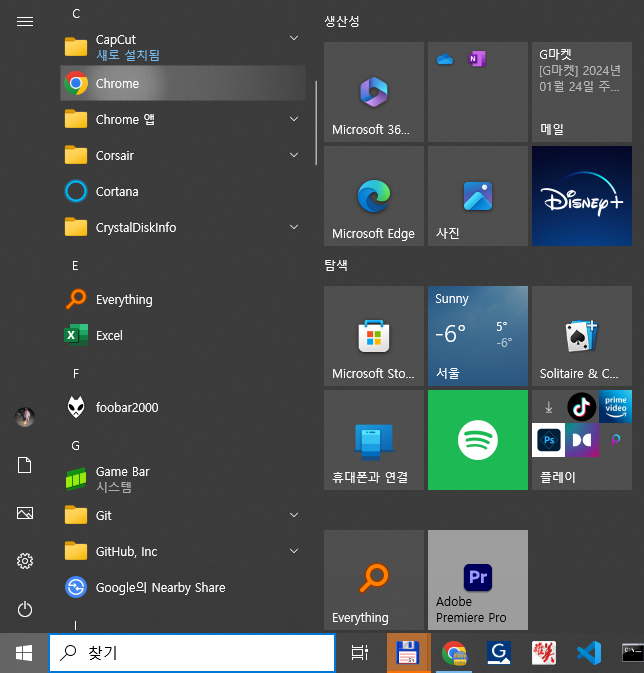The width and height of the screenshot is (644, 673).
Task: Open Pictures from the Start sidebar
Action: pyautogui.click(x=24, y=513)
